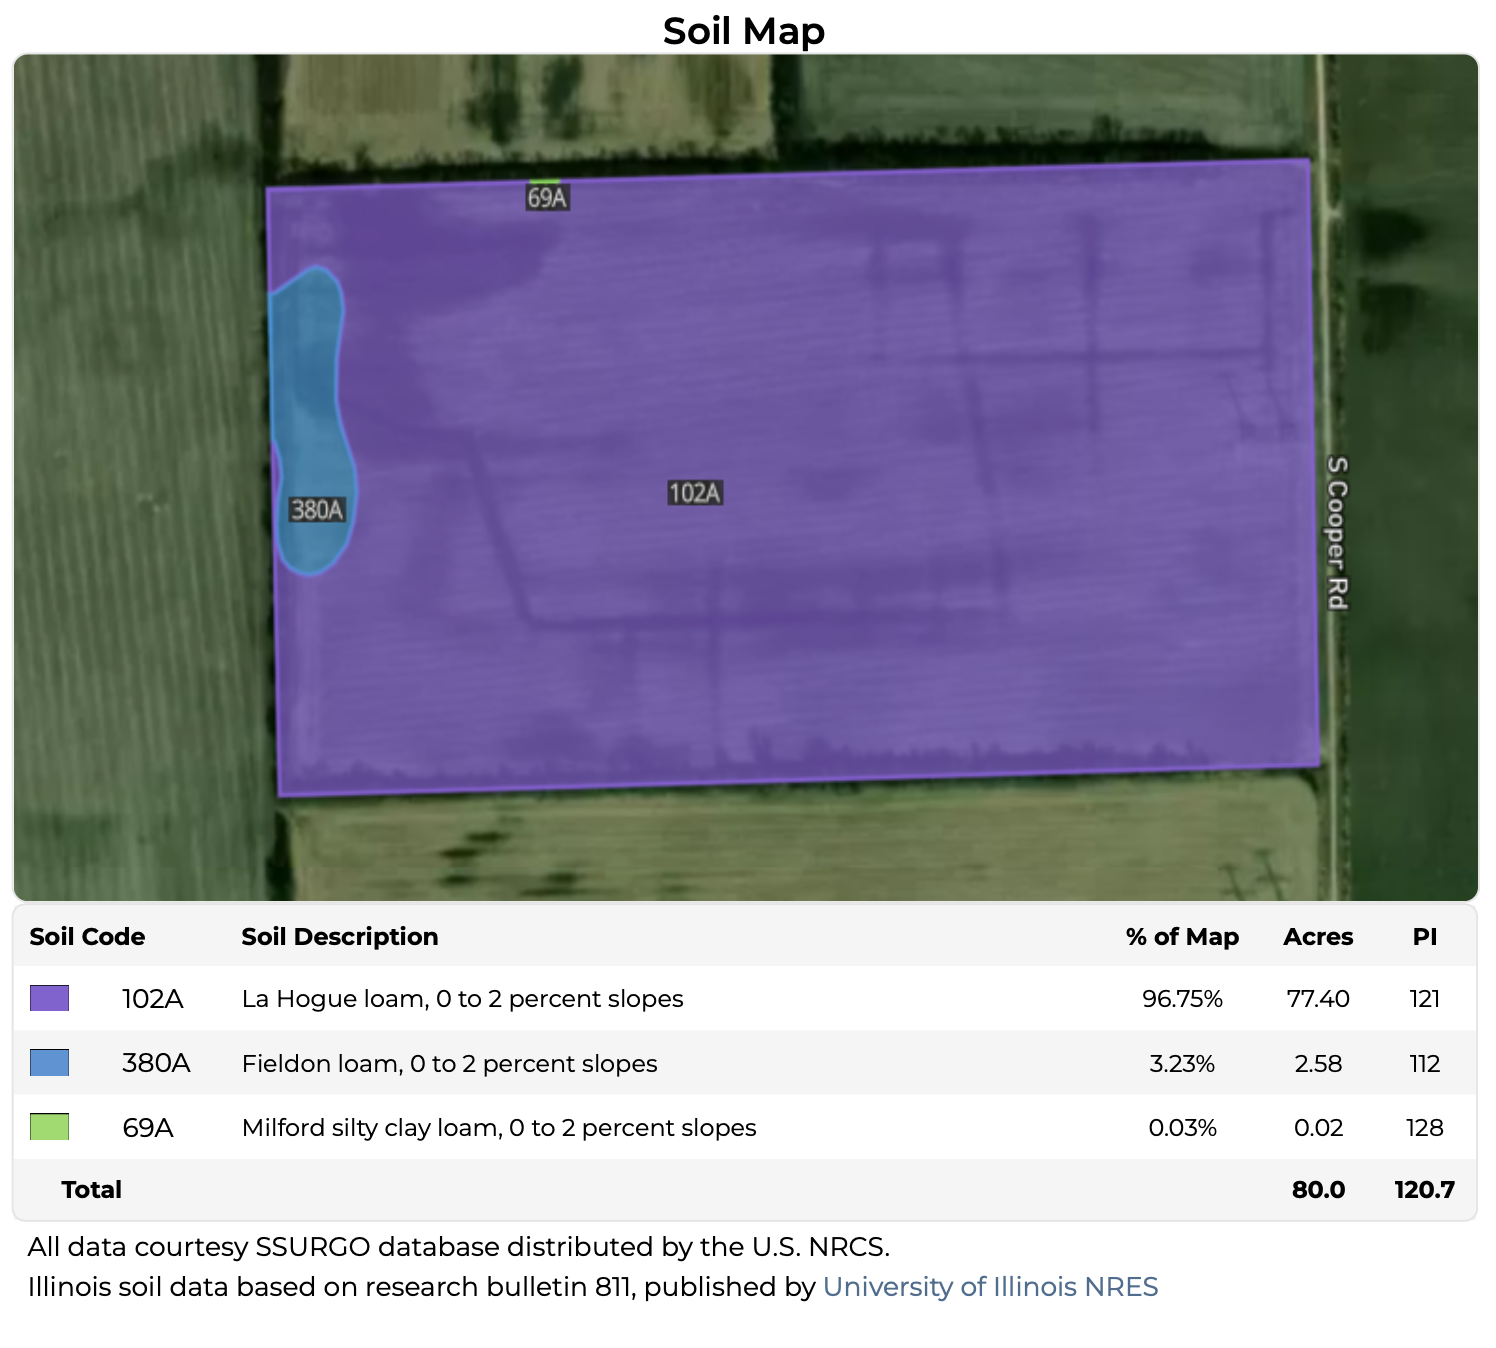
Task: Open the University of Illinois NRES link
Action: pos(990,1286)
